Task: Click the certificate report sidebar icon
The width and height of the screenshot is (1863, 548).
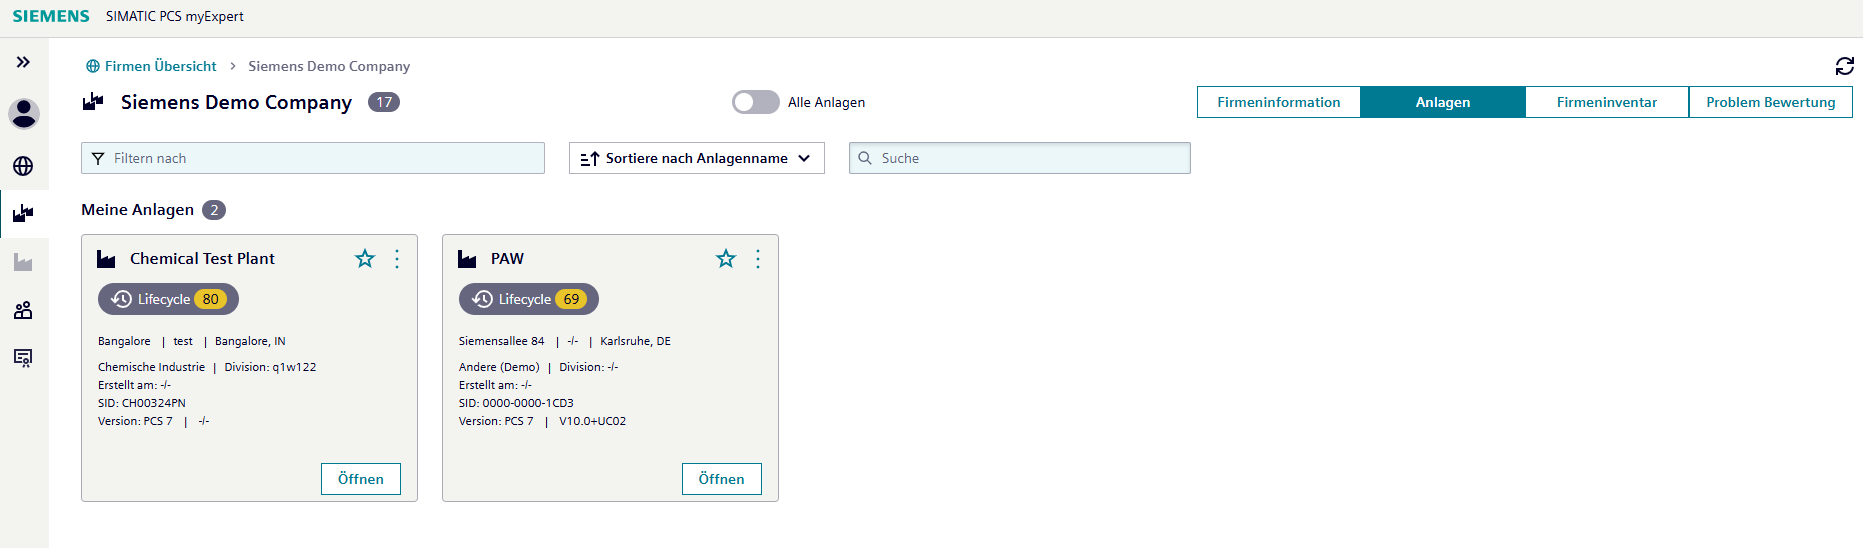Action: (23, 358)
